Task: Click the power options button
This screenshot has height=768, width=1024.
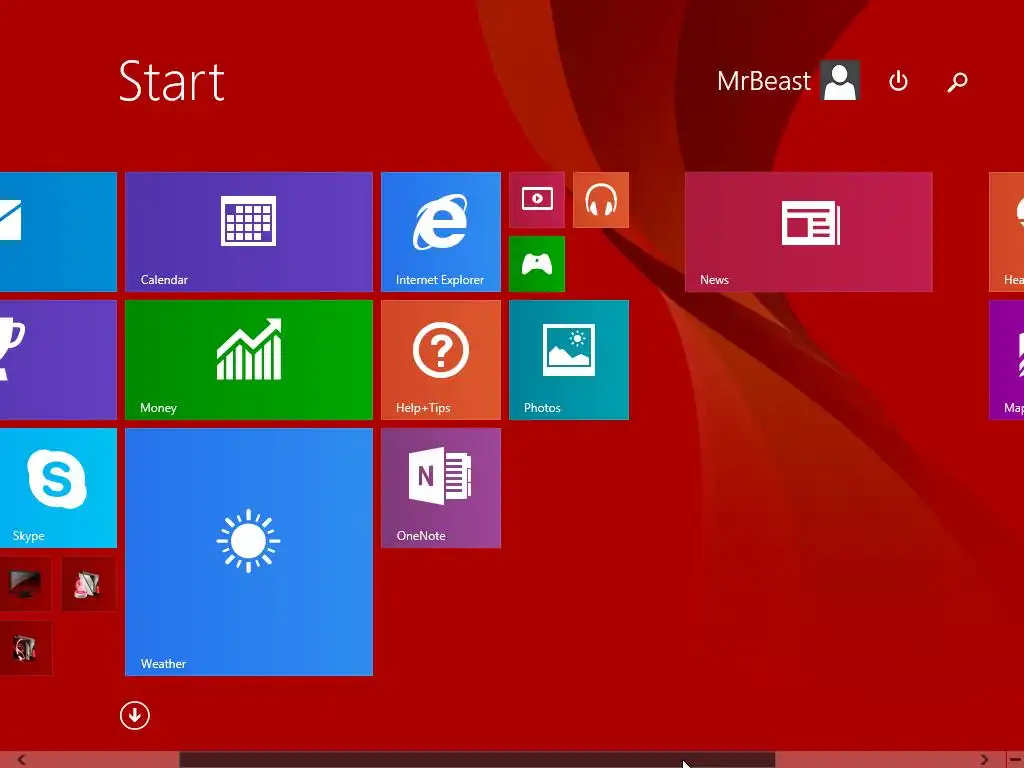Action: [899, 81]
